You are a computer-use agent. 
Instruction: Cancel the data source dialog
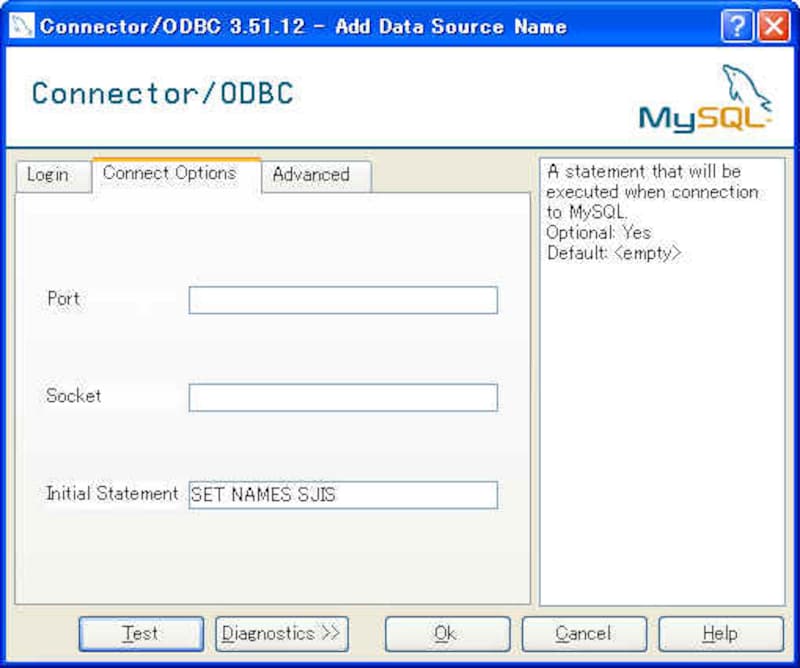pos(583,633)
